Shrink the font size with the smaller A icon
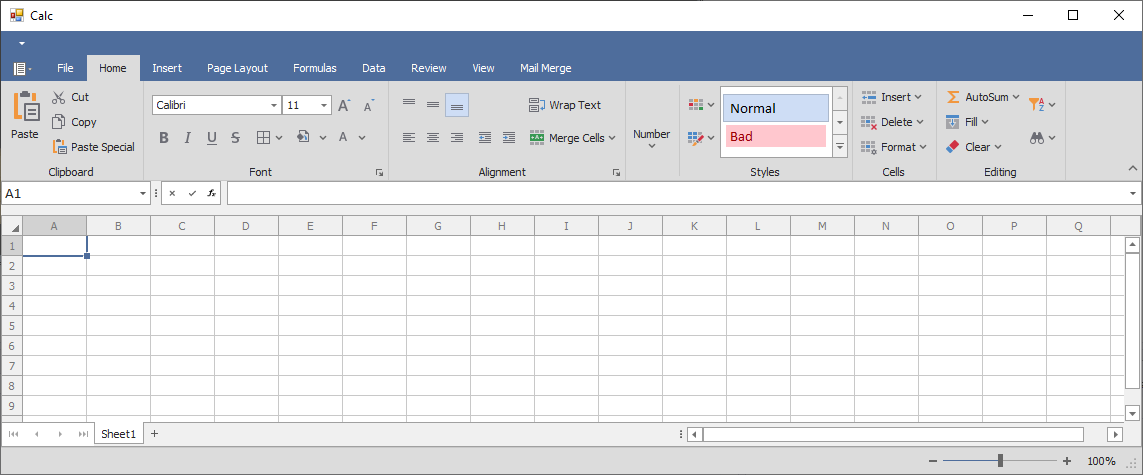Screen dimensions: 1143x475 coord(369,105)
